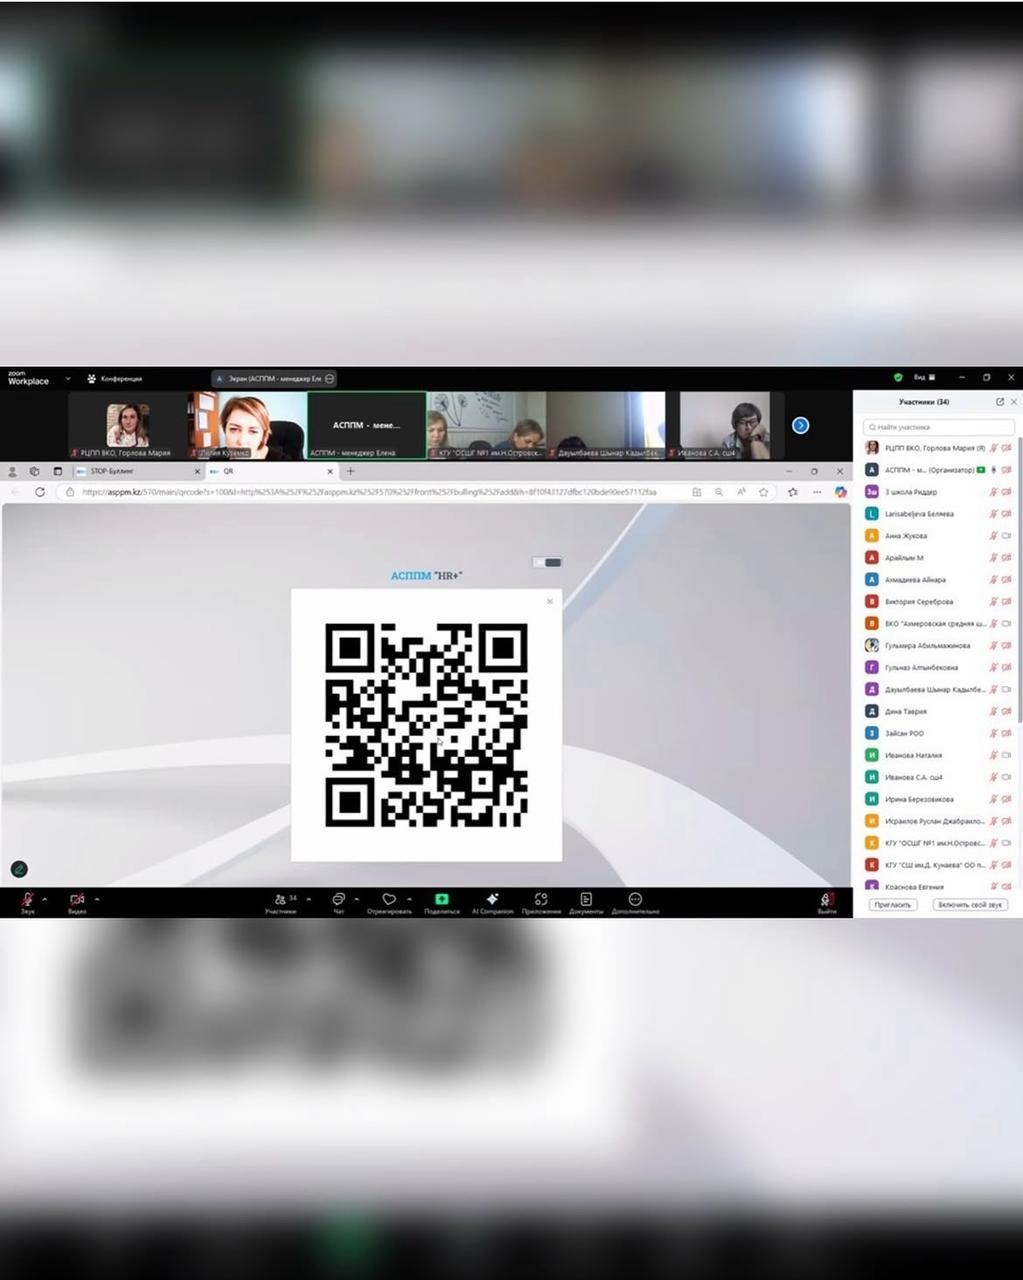Open the Documents (Документы) icon
This screenshot has height=1280, width=1023.
point(586,900)
